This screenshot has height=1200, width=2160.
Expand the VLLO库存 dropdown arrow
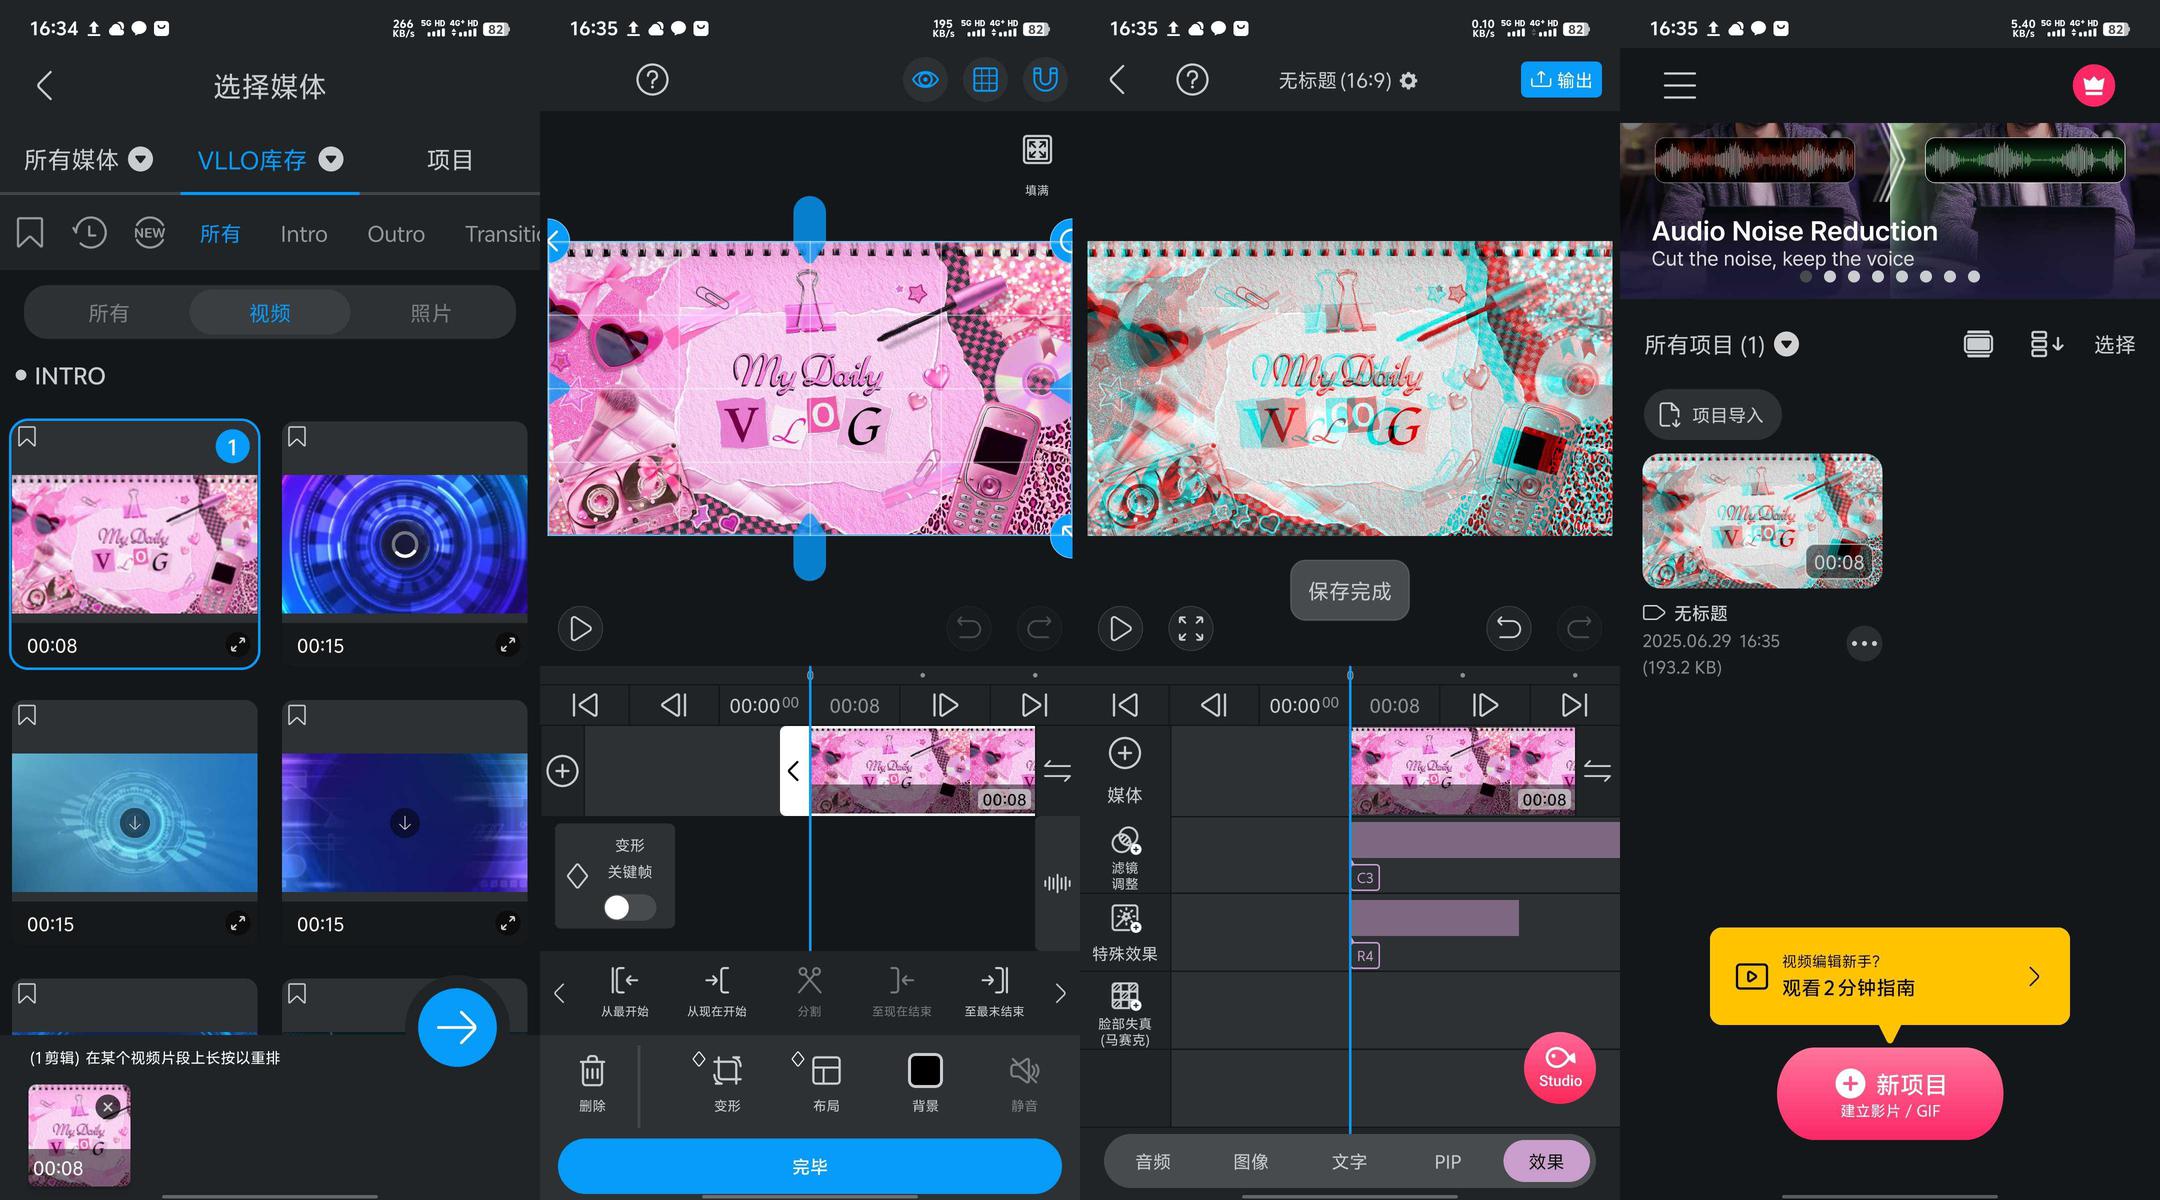[x=331, y=159]
